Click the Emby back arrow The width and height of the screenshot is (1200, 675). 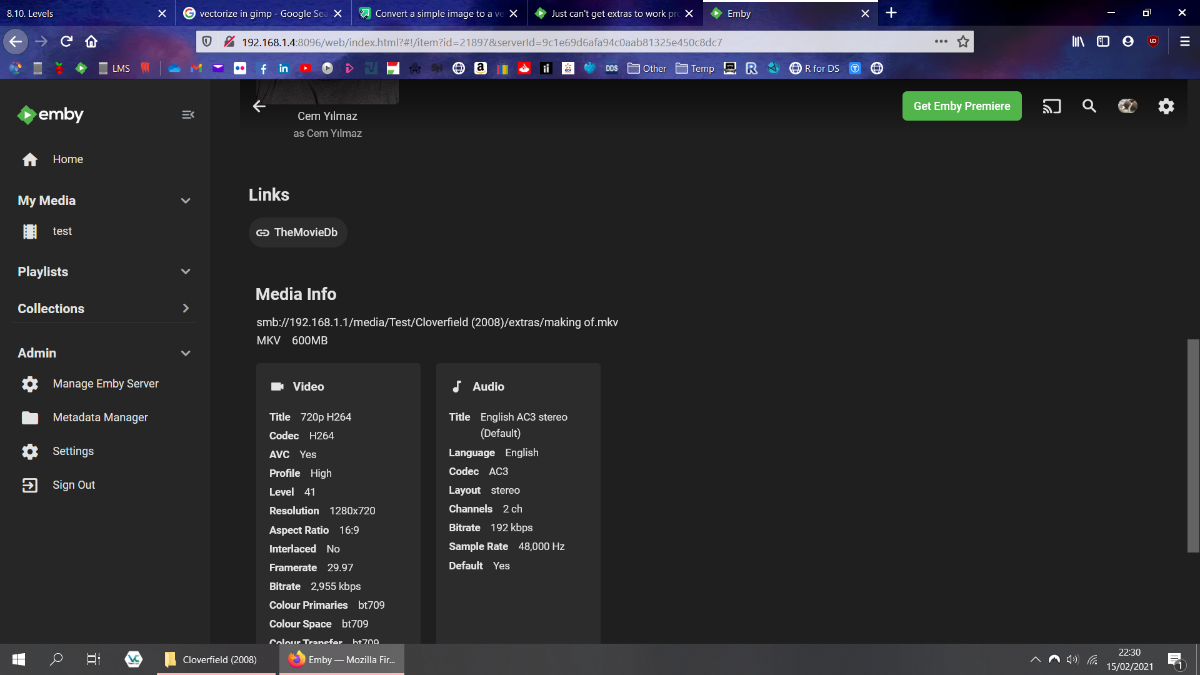pos(259,106)
